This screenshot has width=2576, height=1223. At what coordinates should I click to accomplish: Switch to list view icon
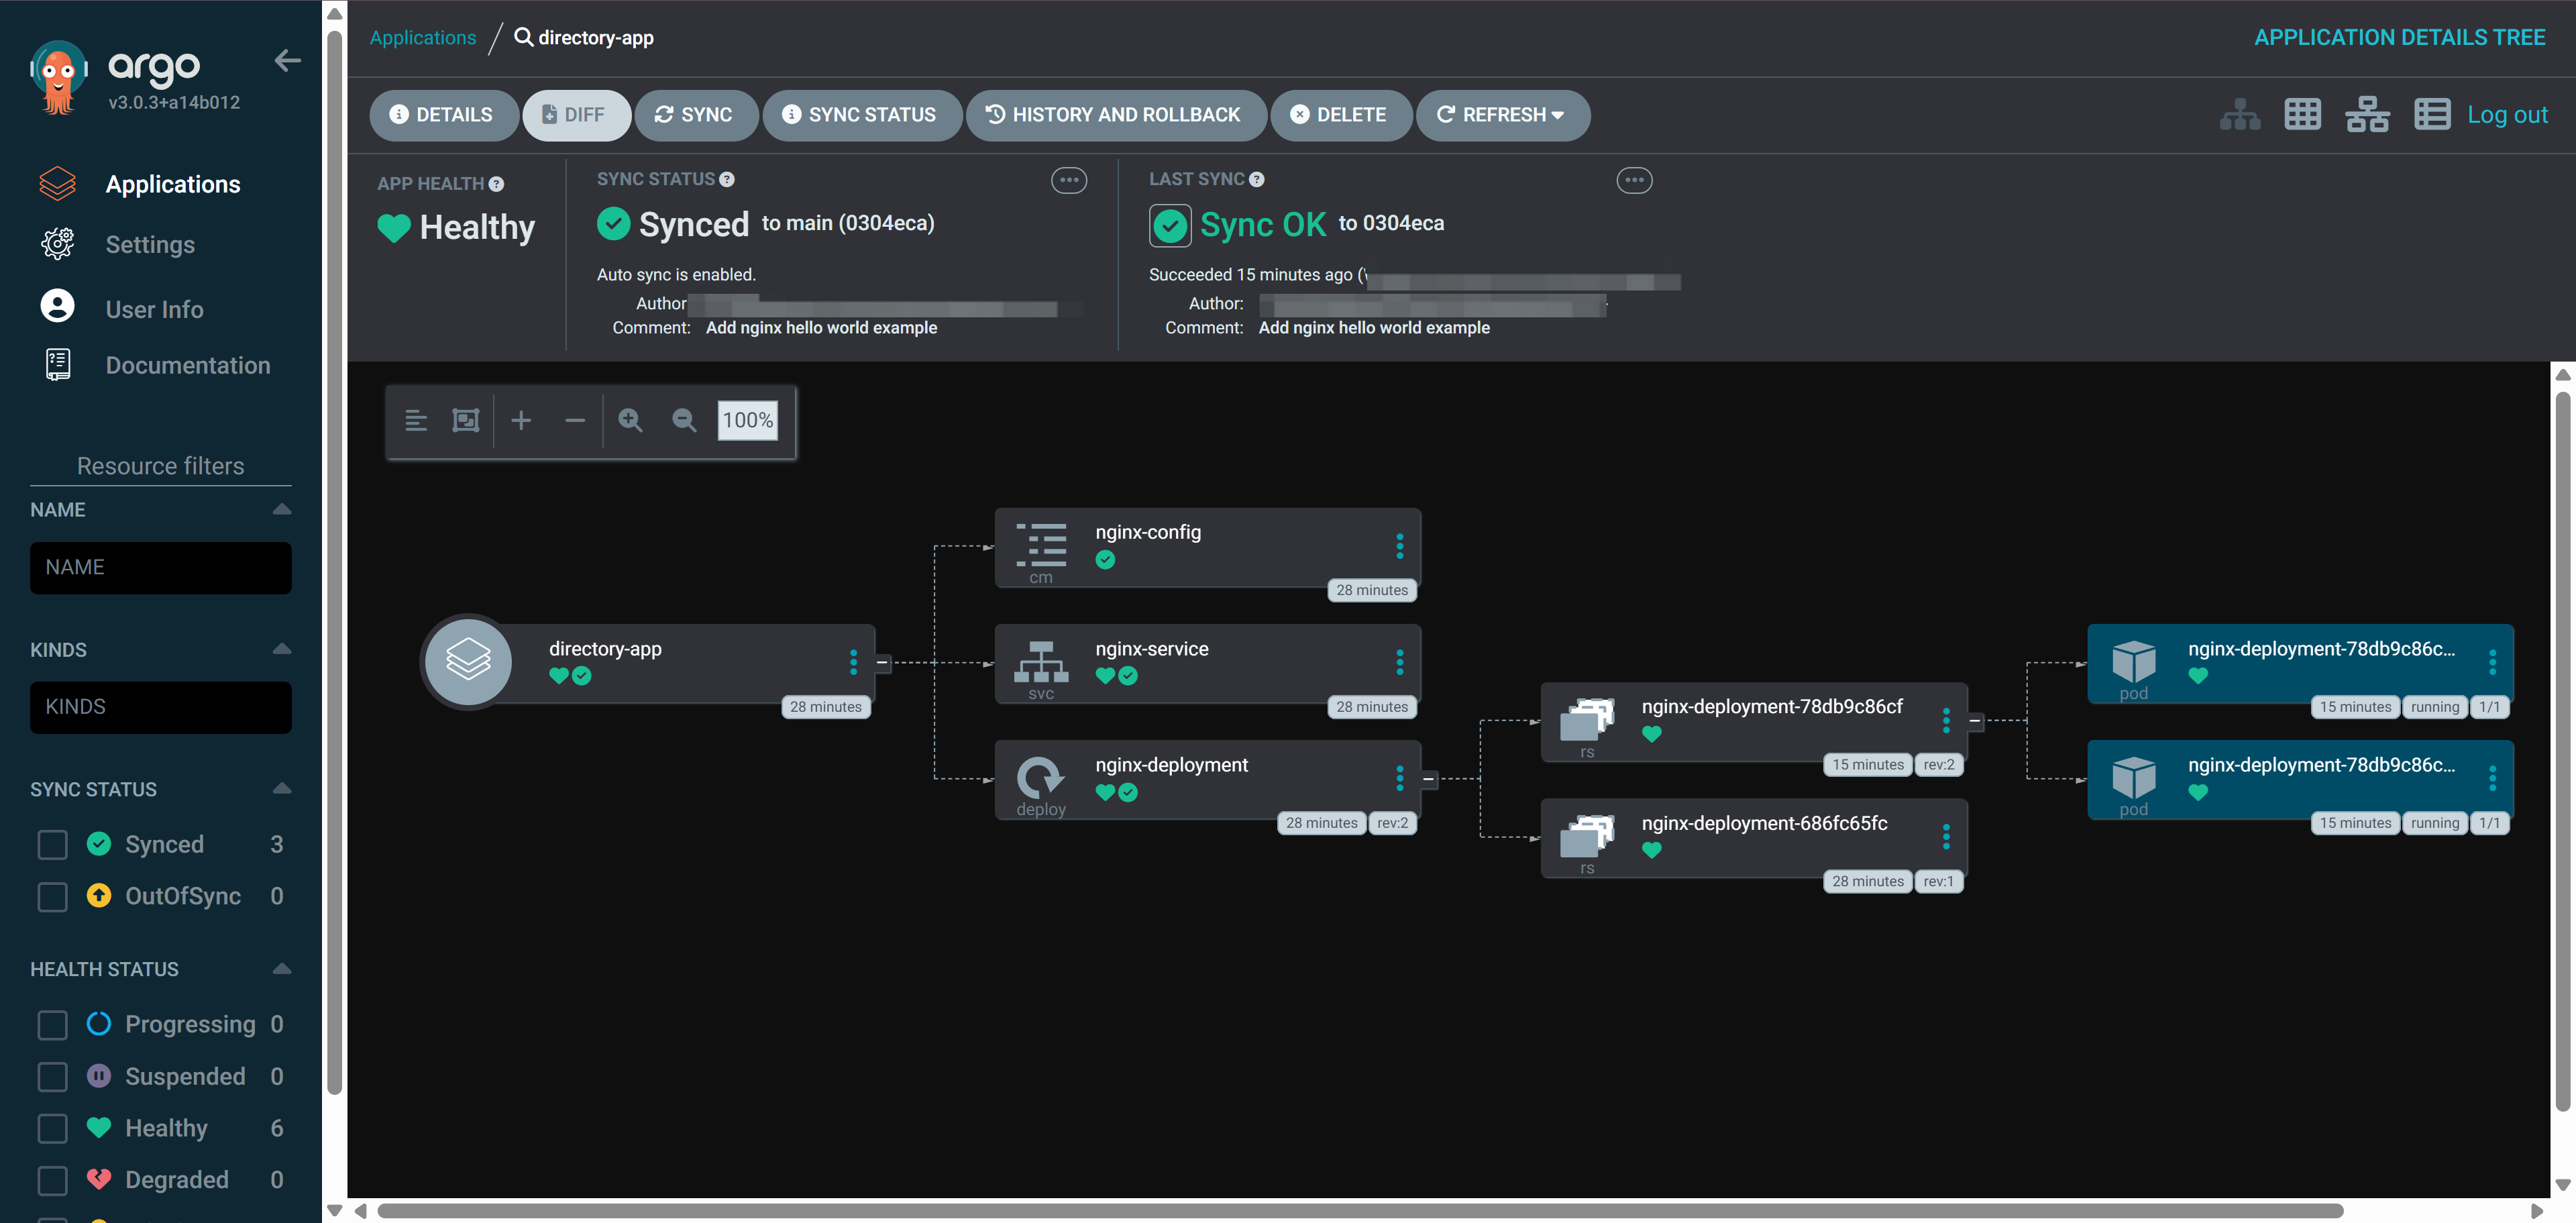2431,115
